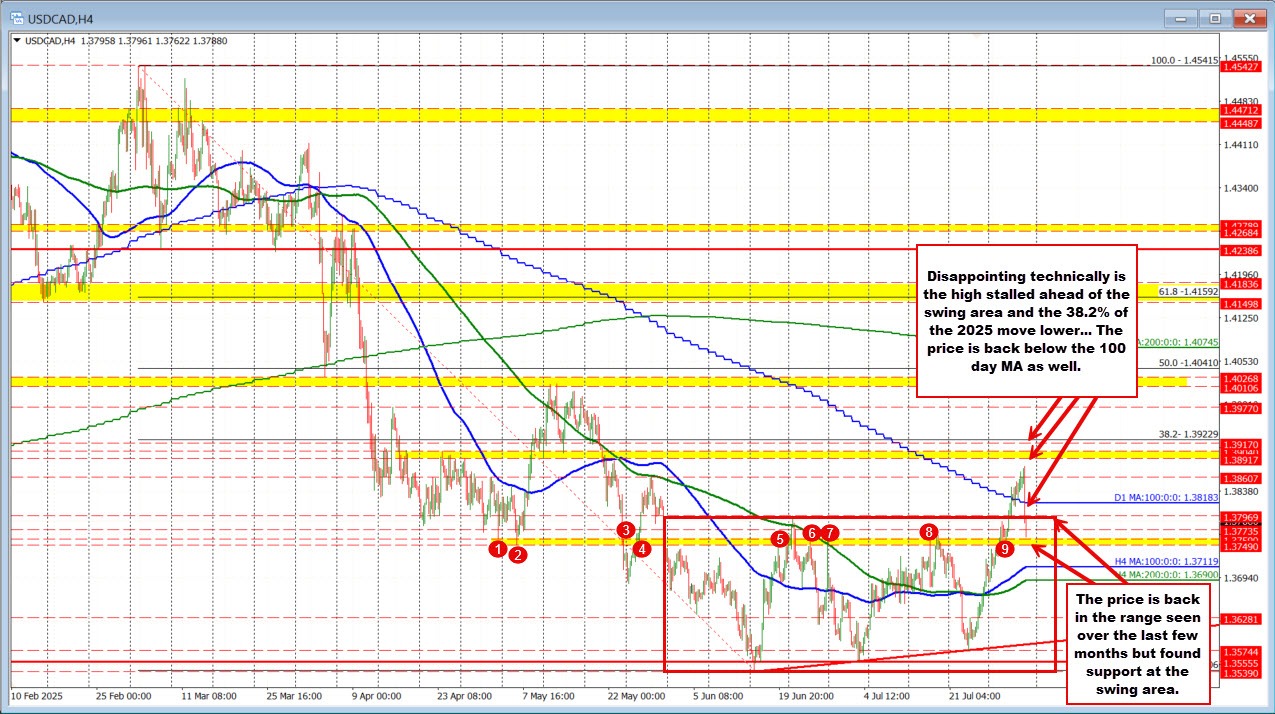Click the 1.36940 price scale value
Screen dimensions: 1275x714
[x=1243, y=578]
